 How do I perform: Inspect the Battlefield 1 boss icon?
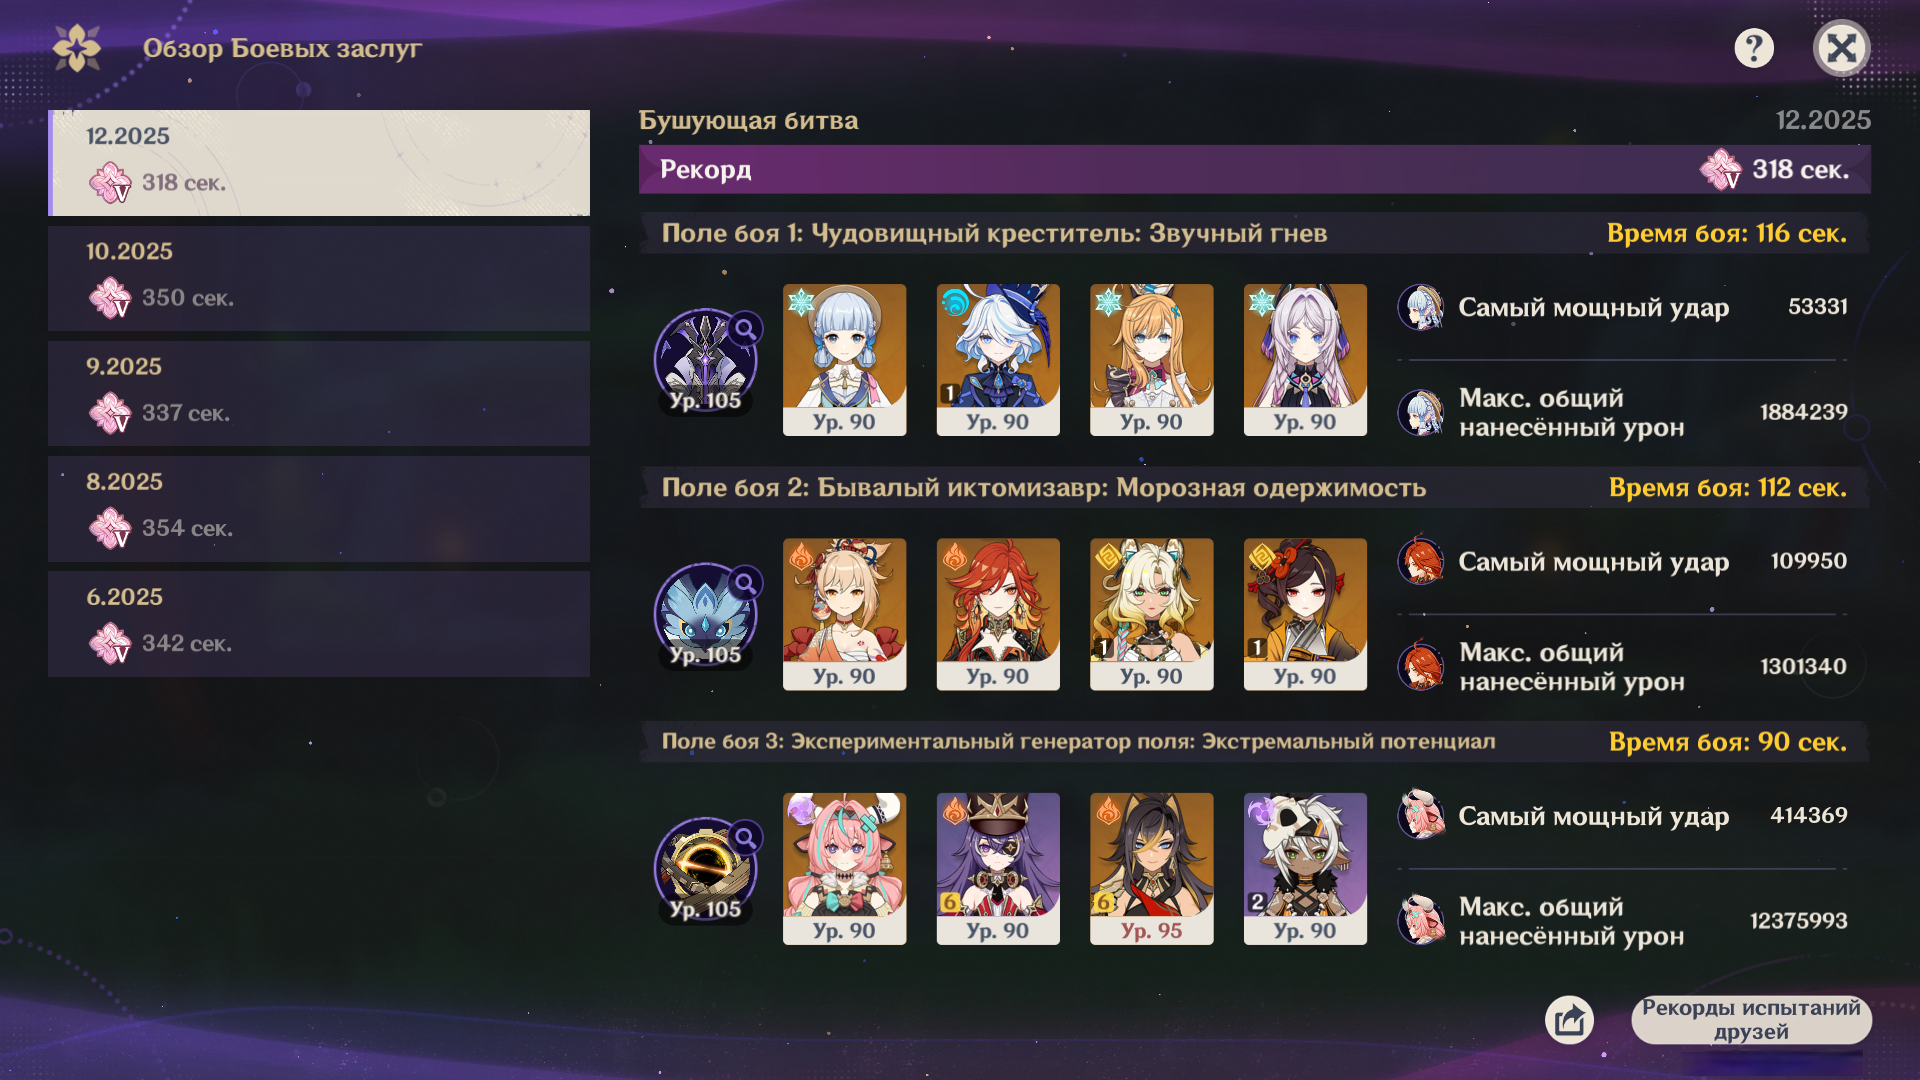[x=706, y=360]
